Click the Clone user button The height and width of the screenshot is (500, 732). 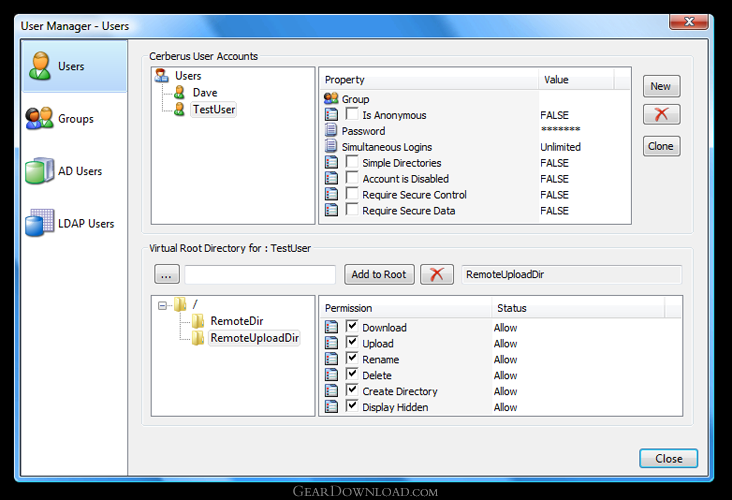click(x=661, y=146)
